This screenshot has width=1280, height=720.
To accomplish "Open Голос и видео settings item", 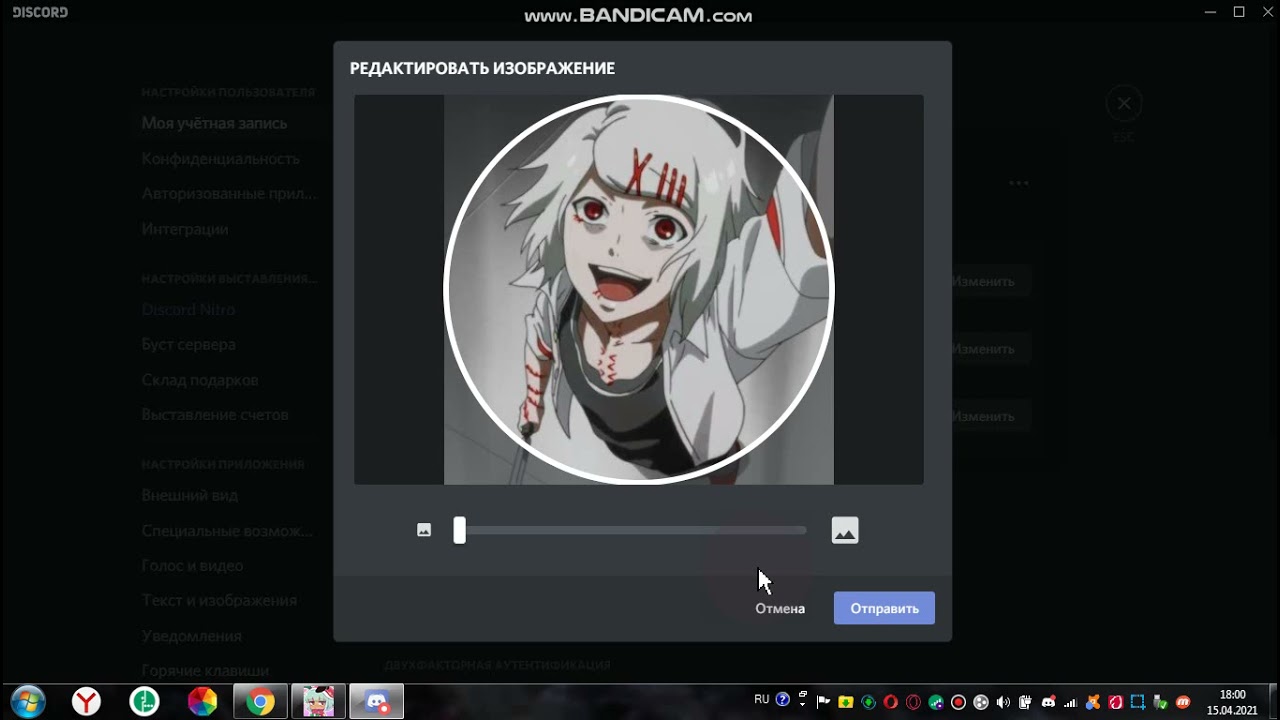I will [192, 565].
